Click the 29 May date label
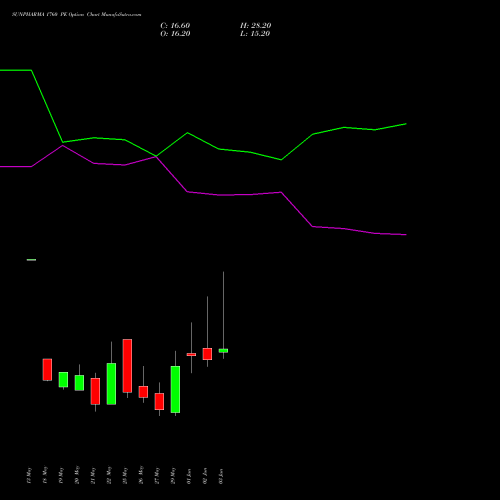 [x=173, y=475]
